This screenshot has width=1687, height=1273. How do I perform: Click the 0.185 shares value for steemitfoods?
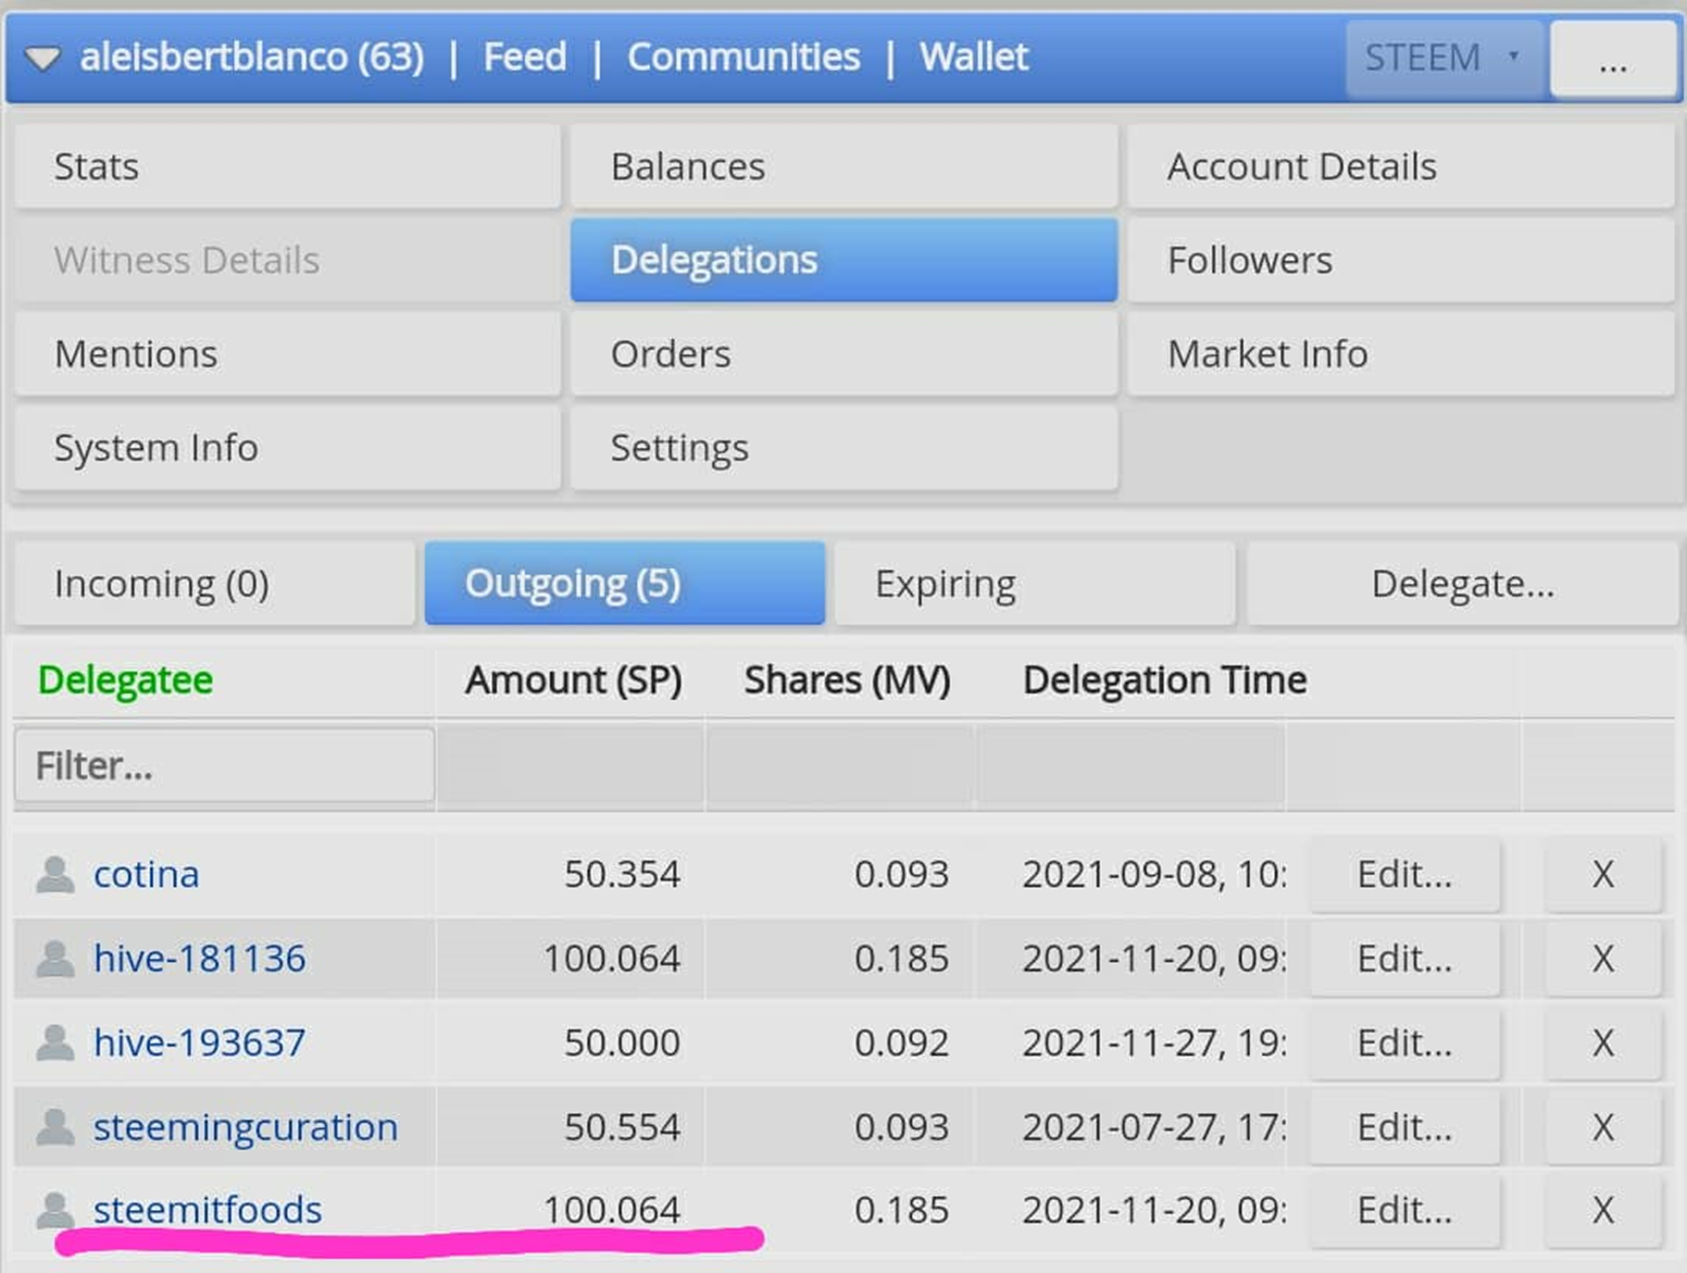[x=901, y=1210]
